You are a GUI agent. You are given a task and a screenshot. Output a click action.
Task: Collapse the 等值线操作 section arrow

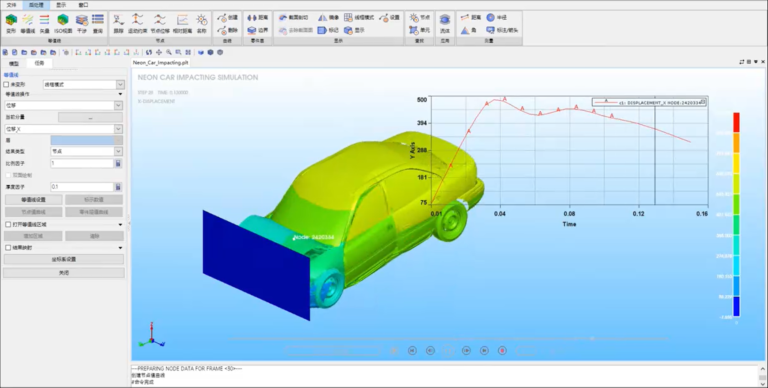[120, 94]
